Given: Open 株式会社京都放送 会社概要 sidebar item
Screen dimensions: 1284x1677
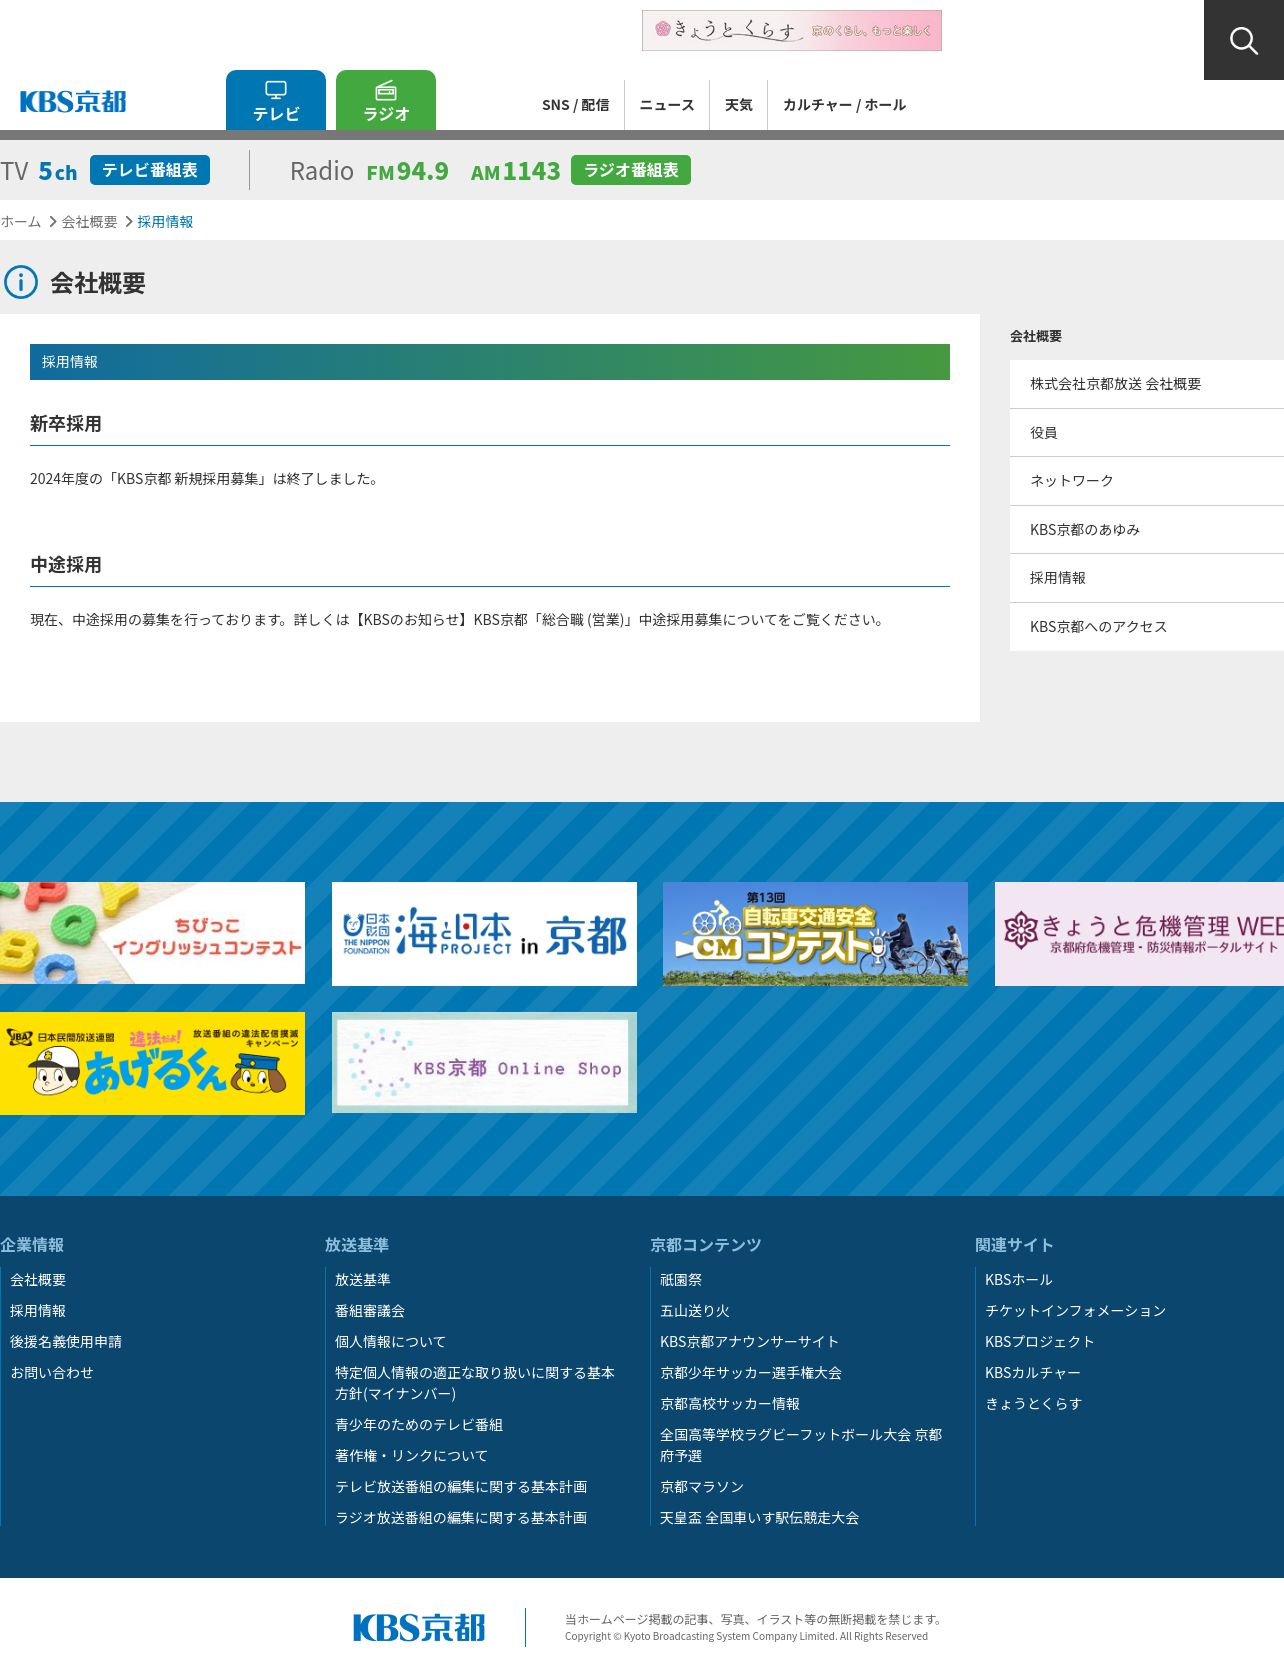Looking at the screenshot, I should [x=1147, y=384].
